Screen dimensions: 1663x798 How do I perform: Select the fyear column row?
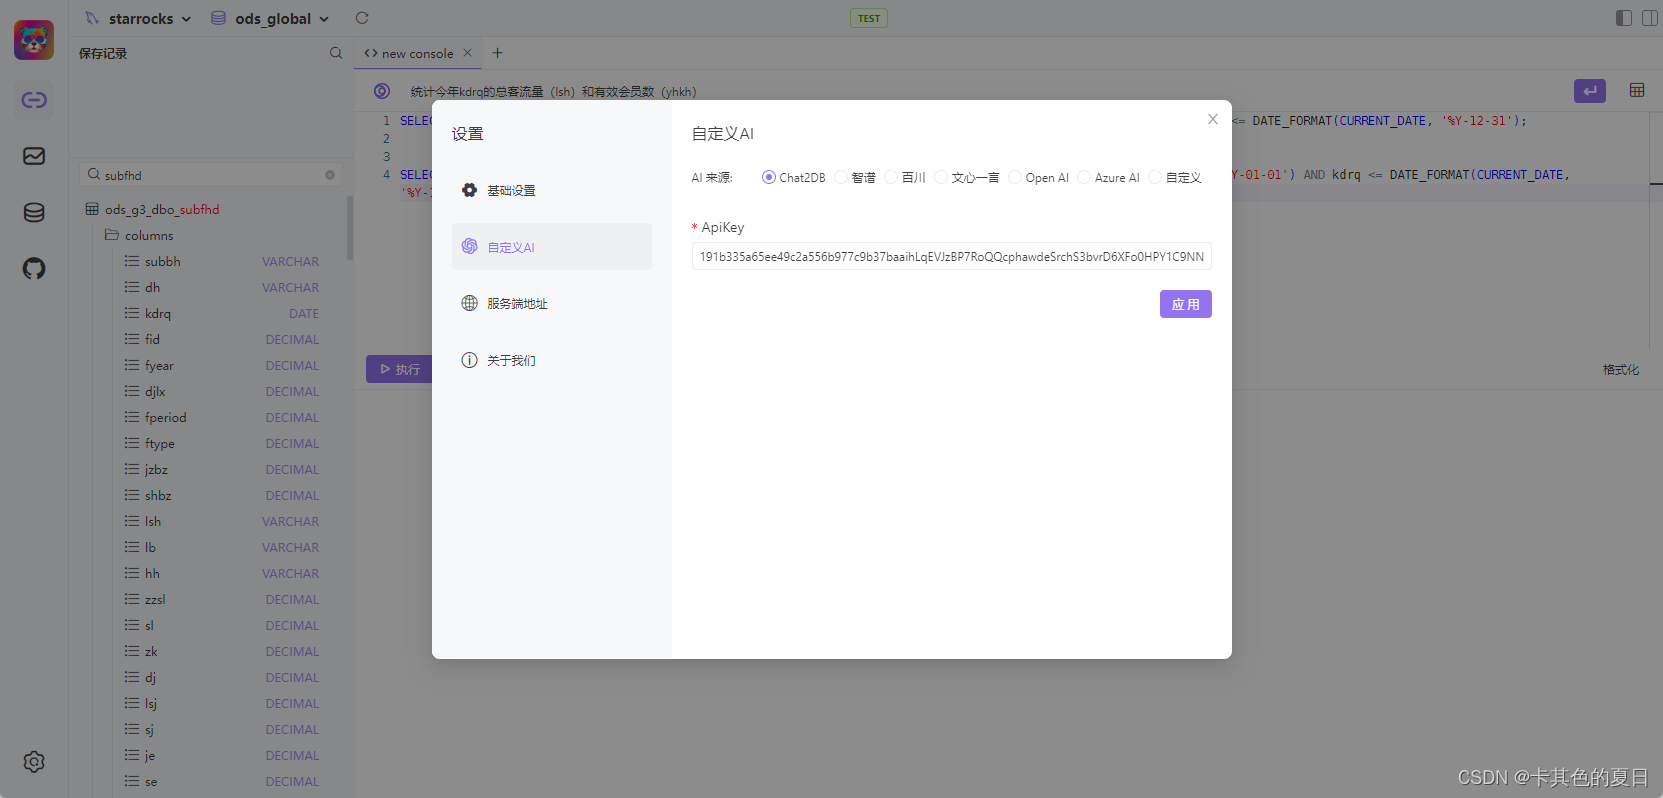pyautogui.click(x=222, y=365)
